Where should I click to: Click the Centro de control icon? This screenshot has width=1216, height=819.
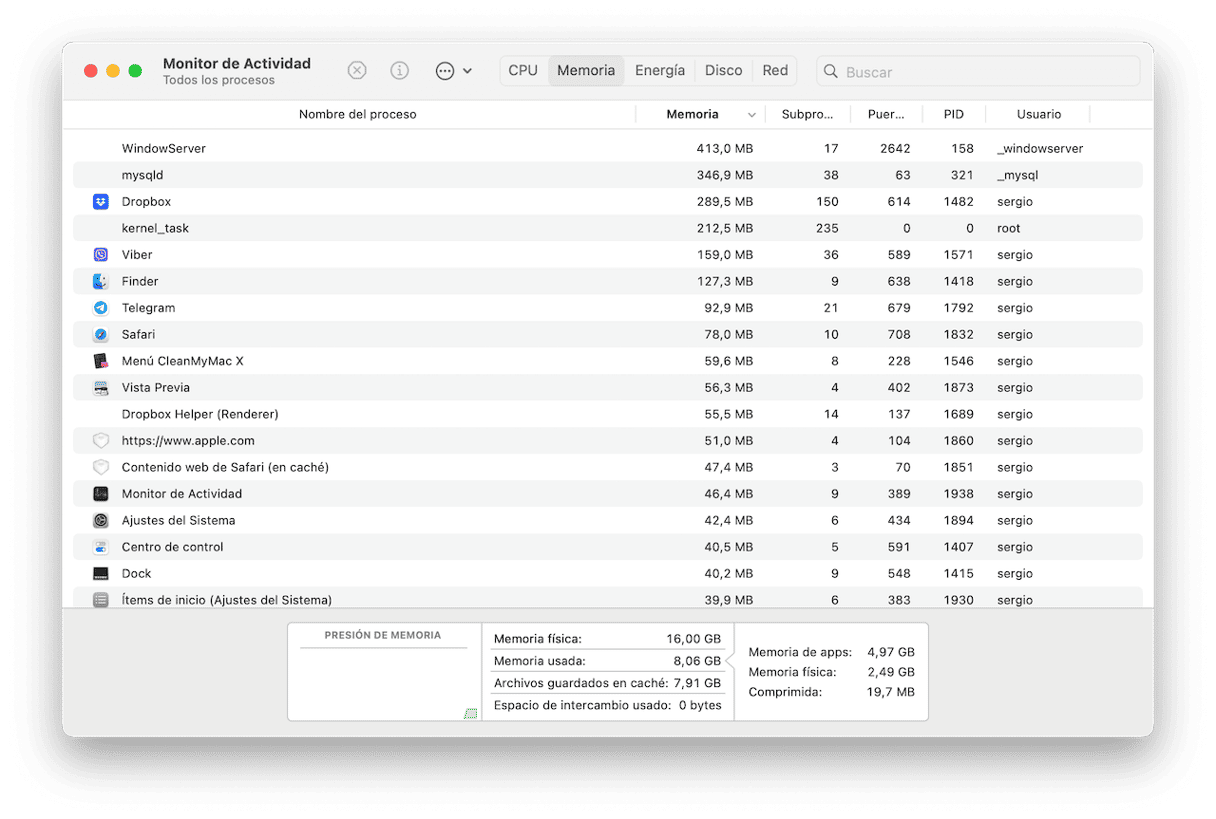[x=100, y=547]
